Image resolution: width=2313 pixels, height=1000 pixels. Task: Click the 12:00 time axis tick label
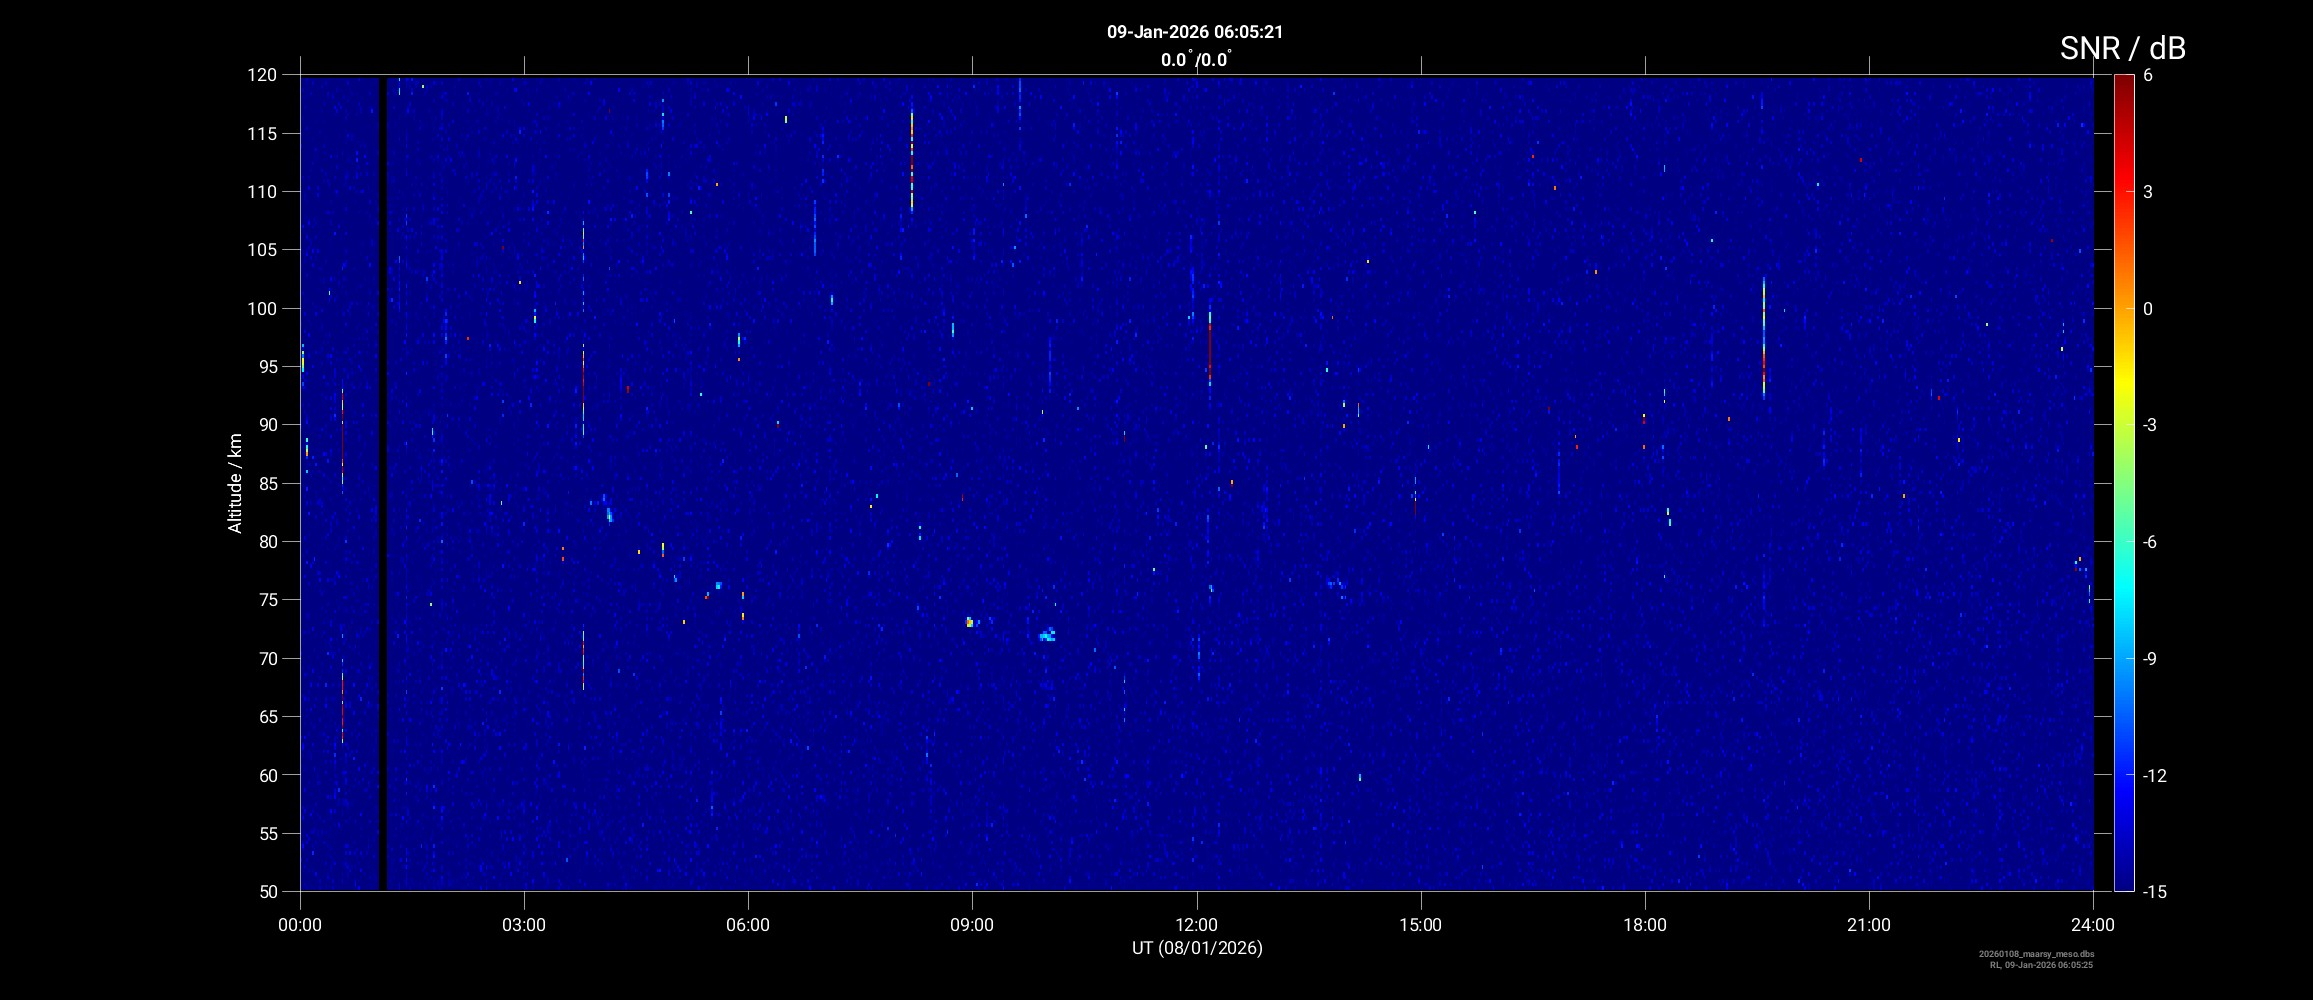1196,925
